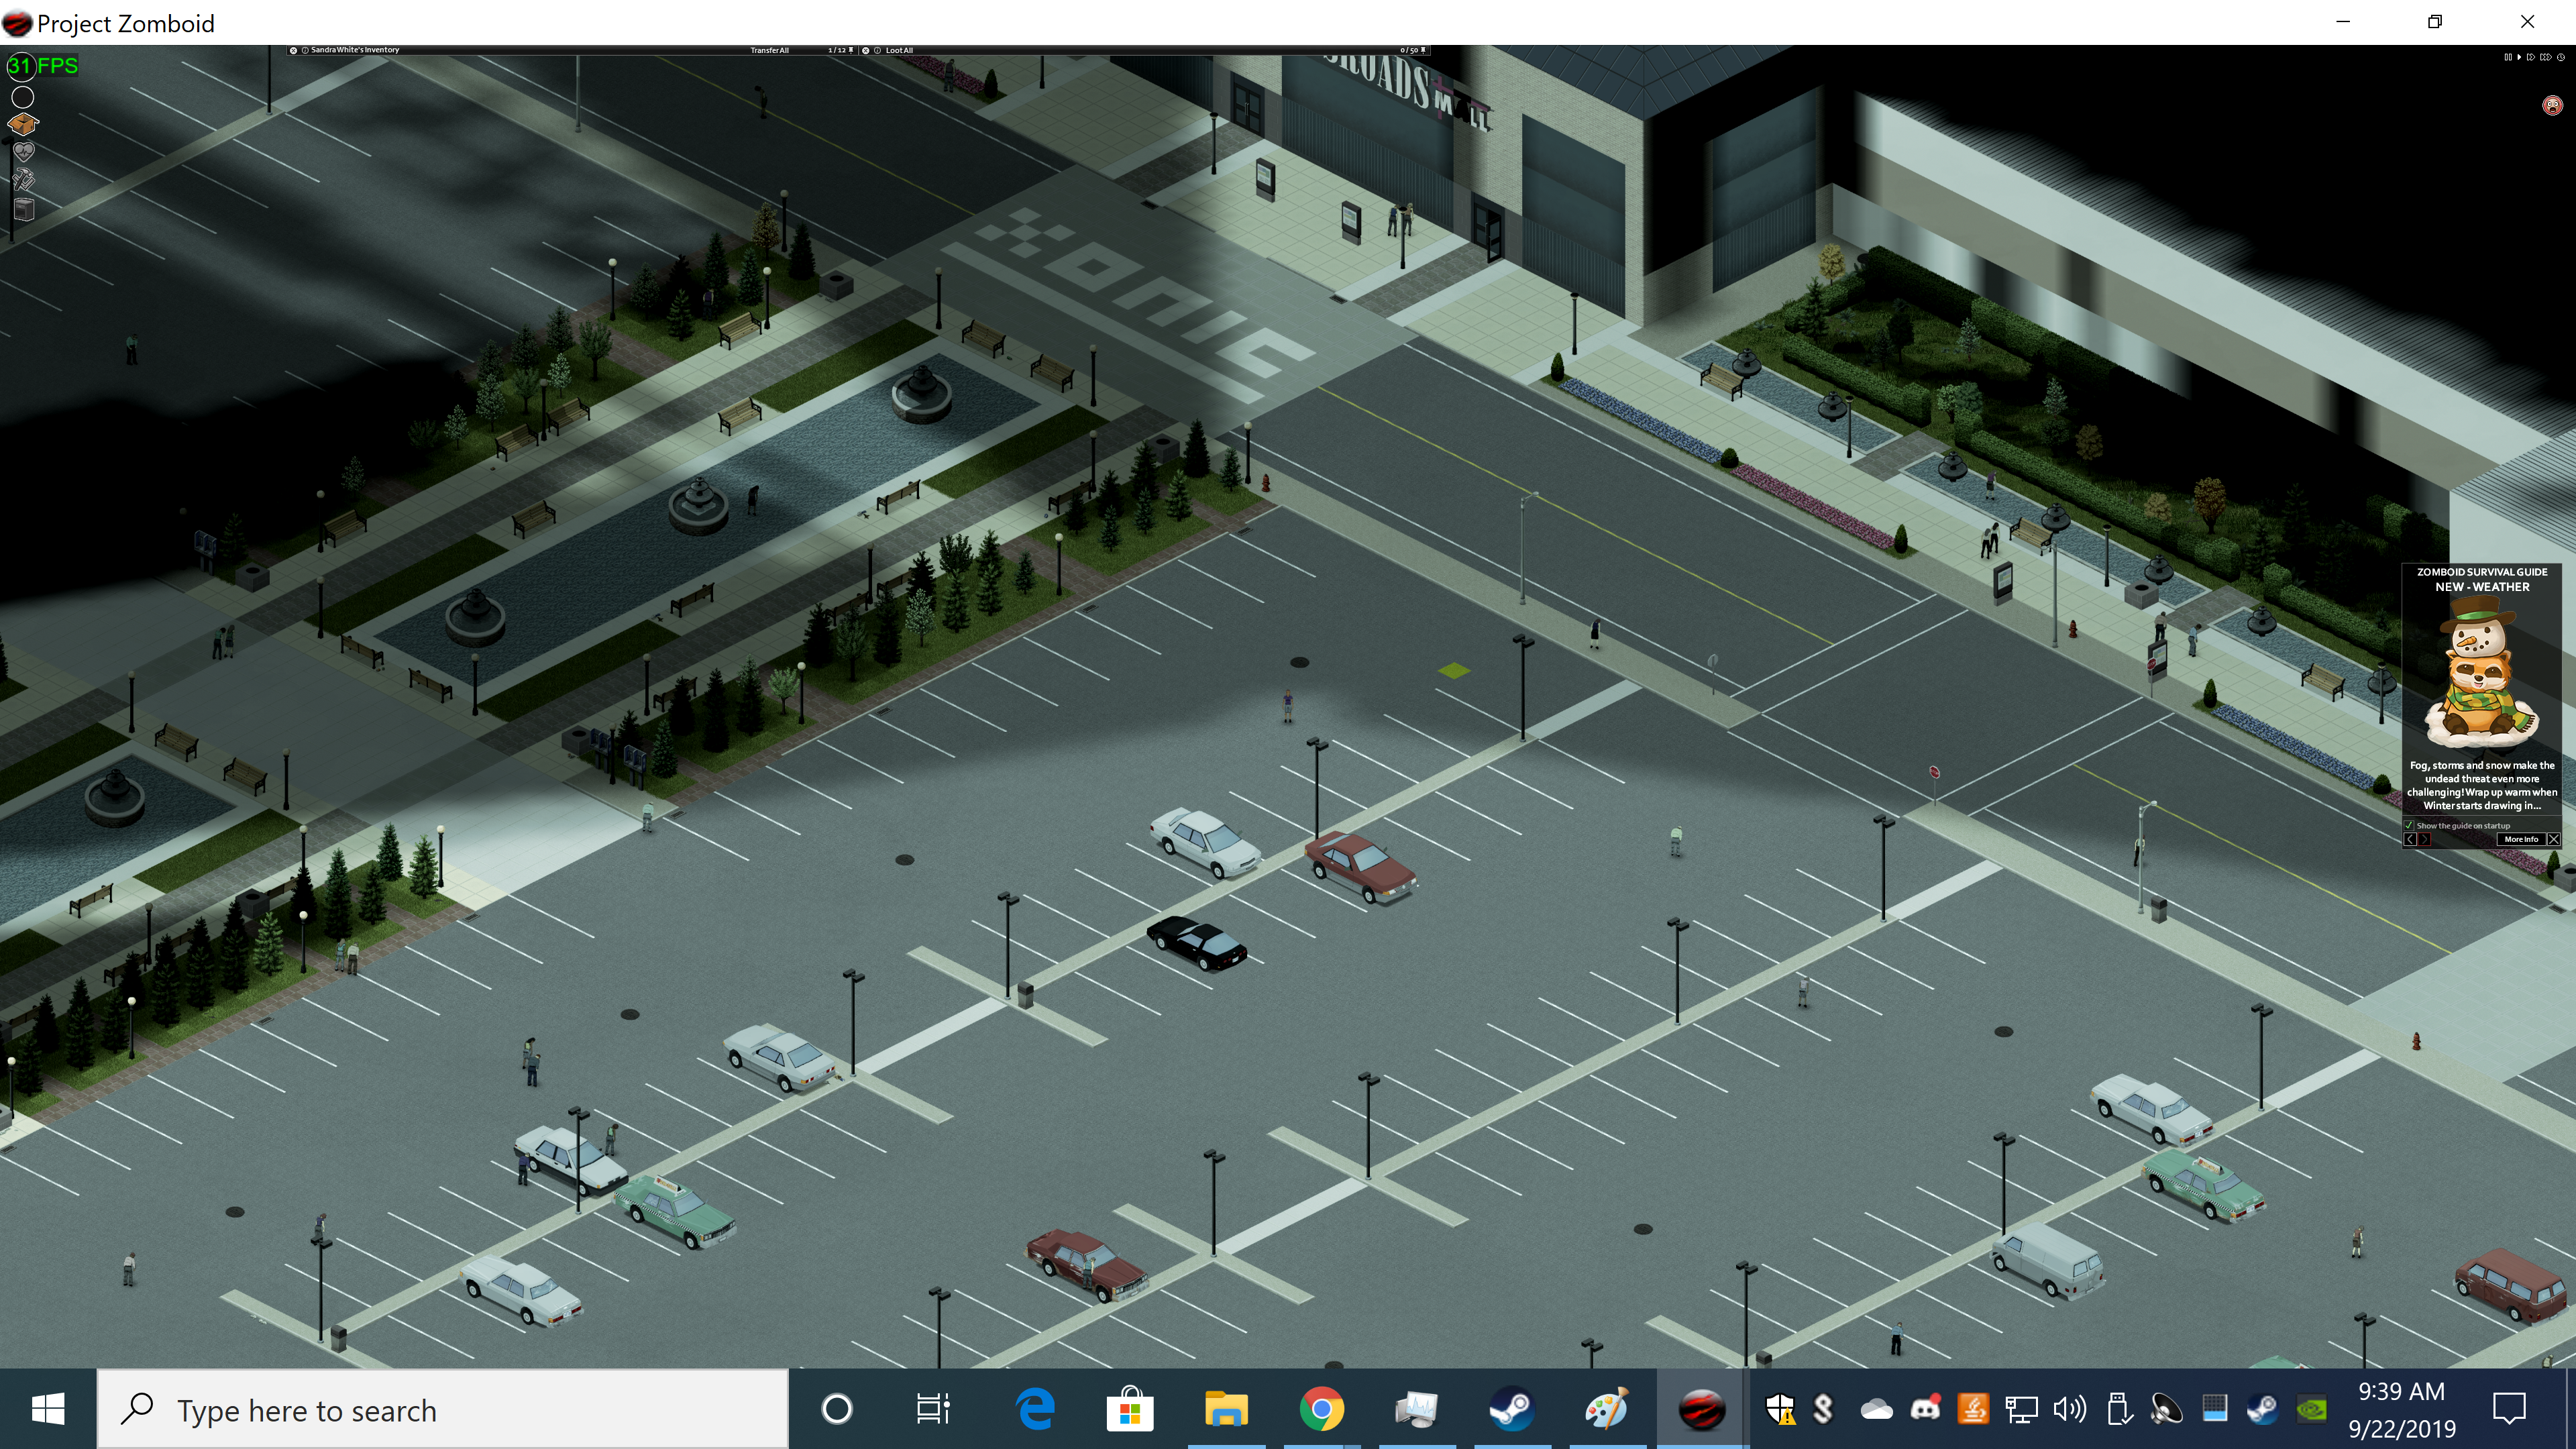Click the Windows Start button
The height and width of the screenshot is (1449, 2576).
pos(48,1410)
